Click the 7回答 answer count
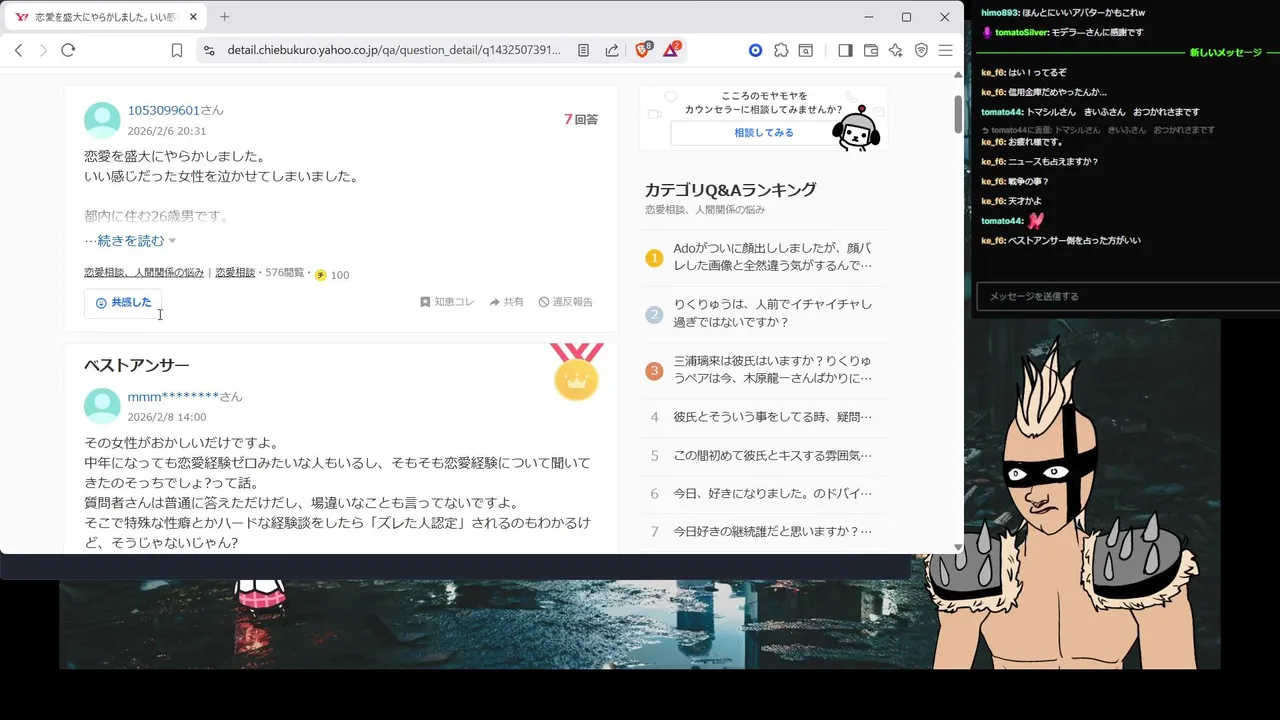This screenshot has width=1280, height=720. (580, 119)
